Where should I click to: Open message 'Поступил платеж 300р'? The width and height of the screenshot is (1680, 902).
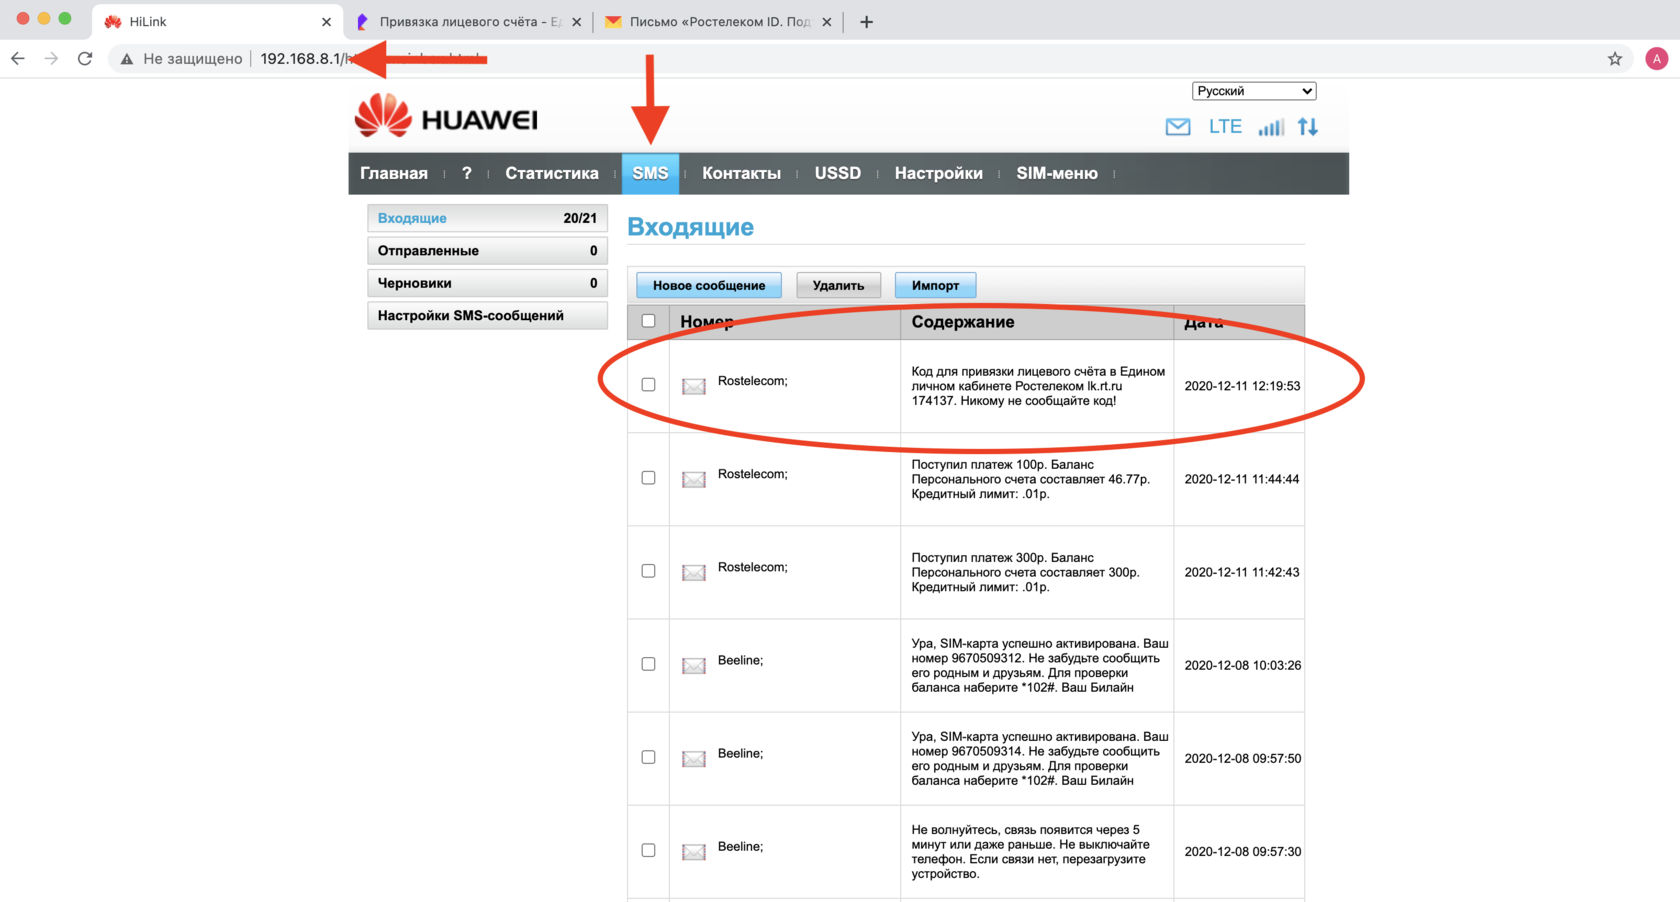click(1026, 572)
